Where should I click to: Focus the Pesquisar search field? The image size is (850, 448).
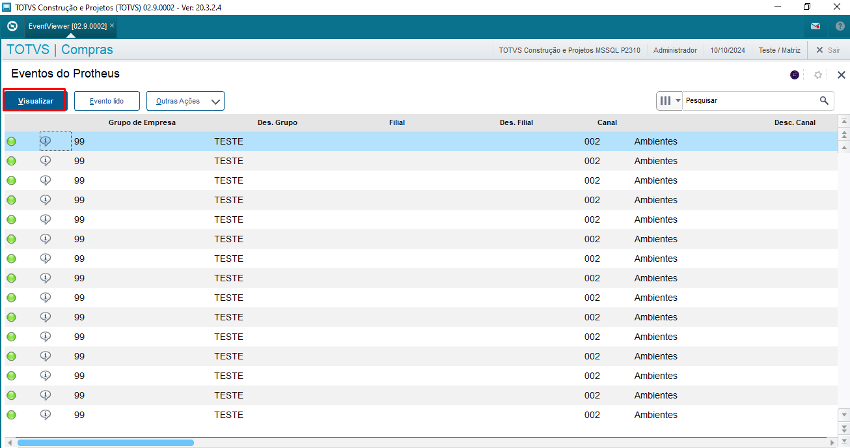pos(750,101)
